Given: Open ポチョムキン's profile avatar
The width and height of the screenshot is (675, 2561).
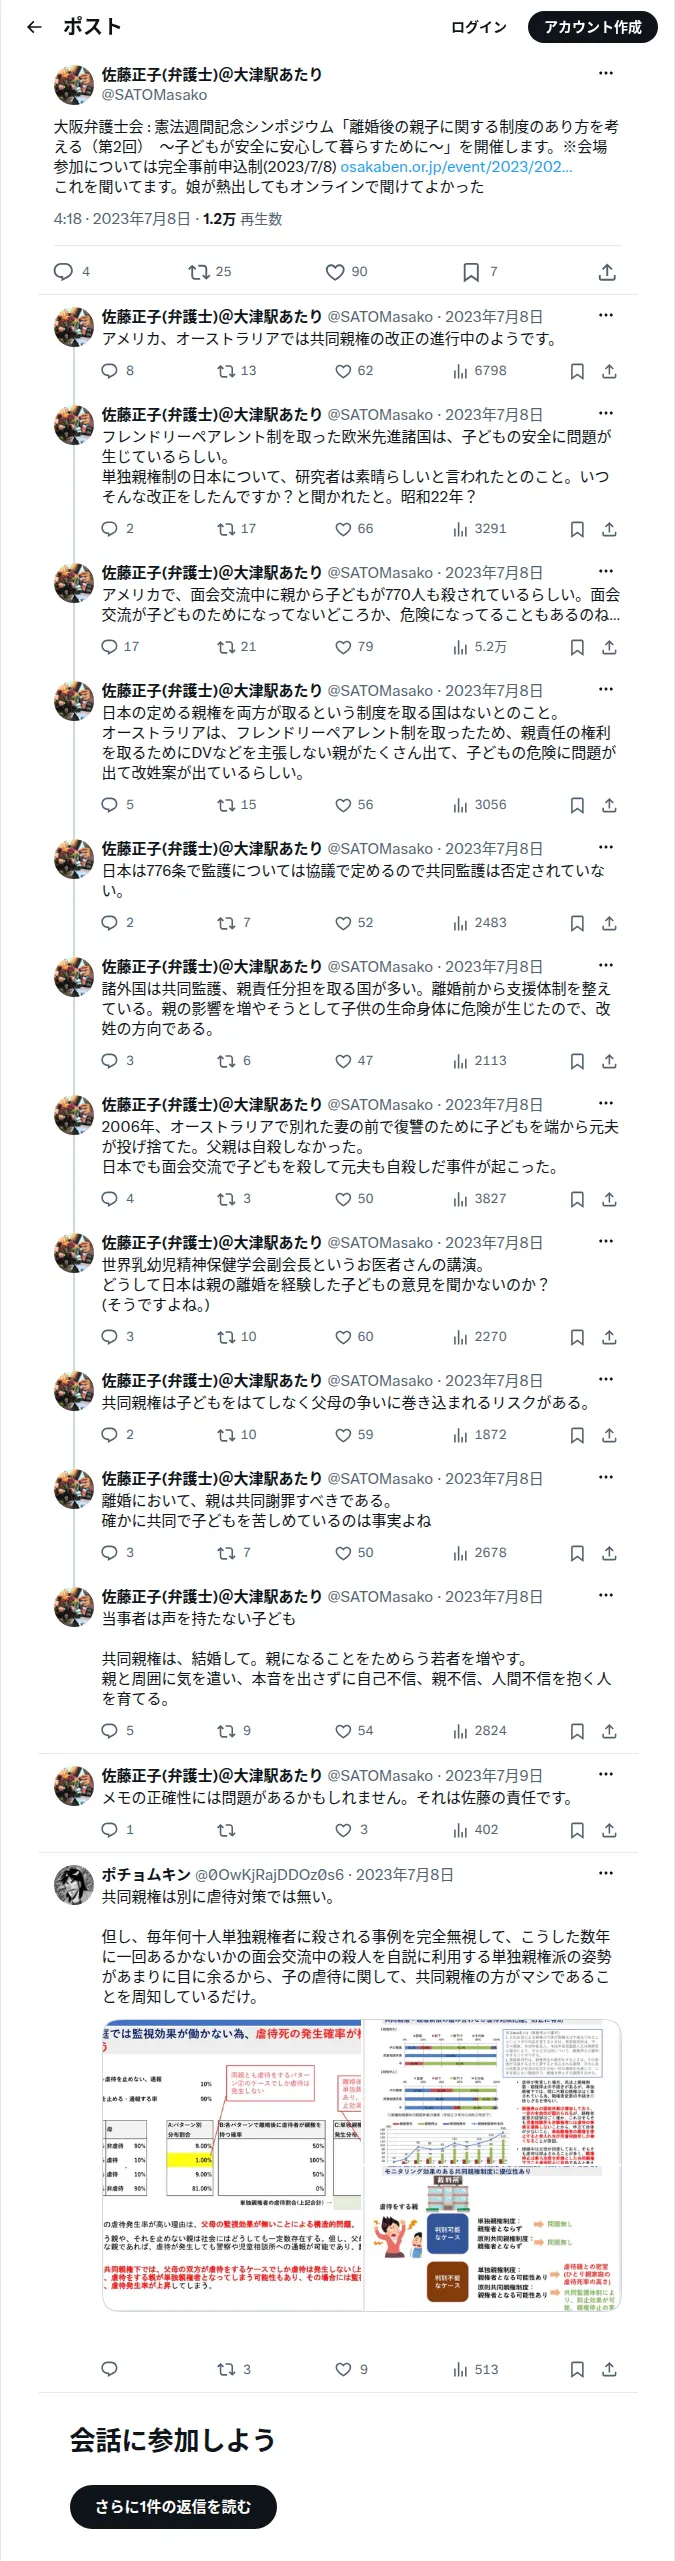Looking at the screenshot, I should click(74, 1885).
